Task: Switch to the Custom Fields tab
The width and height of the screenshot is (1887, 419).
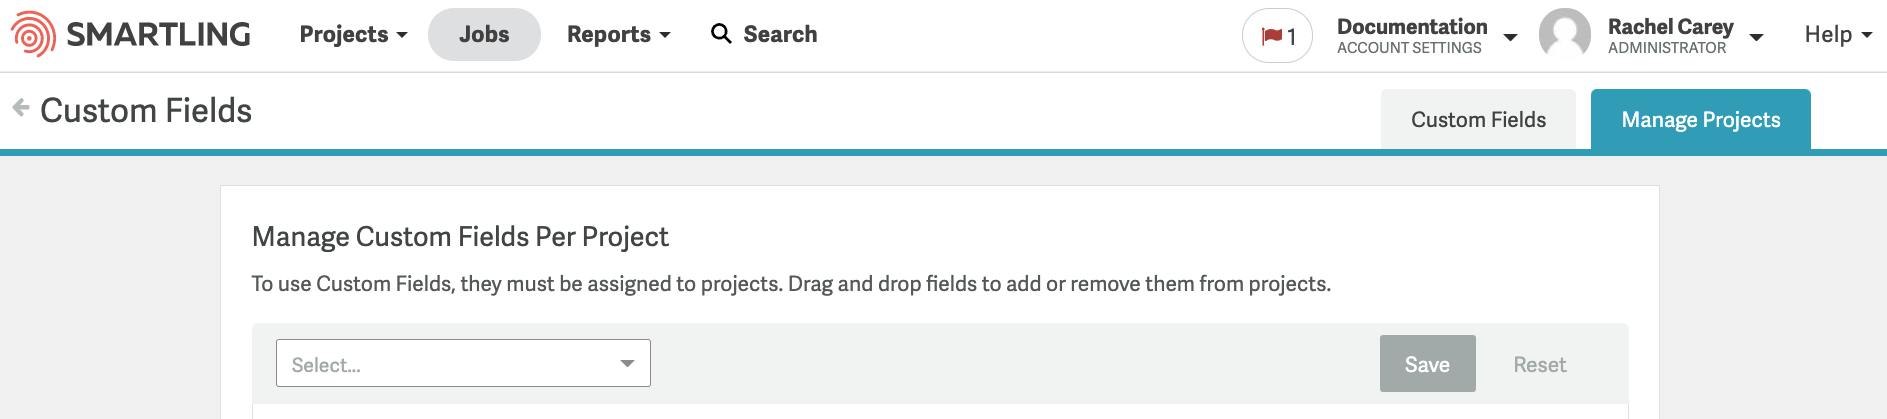Action: 1478,120
